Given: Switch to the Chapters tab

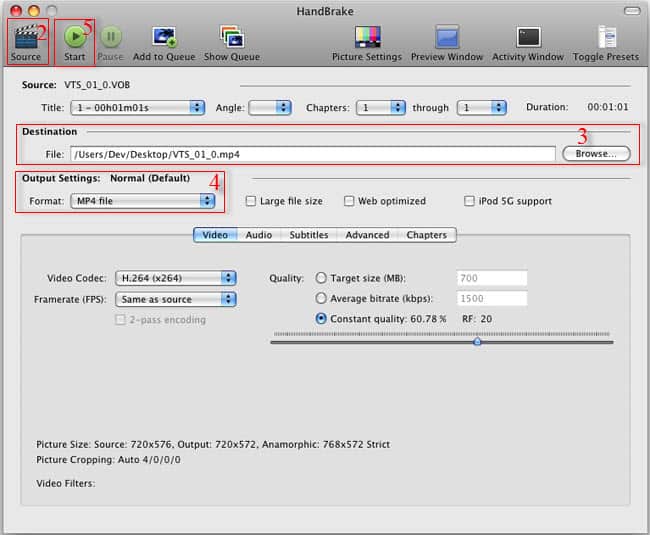Looking at the screenshot, I should point(427,235).
